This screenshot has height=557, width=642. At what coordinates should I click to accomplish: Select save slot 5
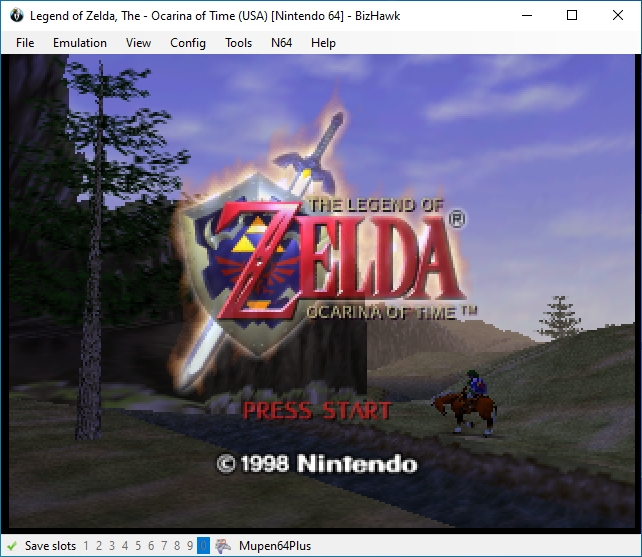(138, 546)
